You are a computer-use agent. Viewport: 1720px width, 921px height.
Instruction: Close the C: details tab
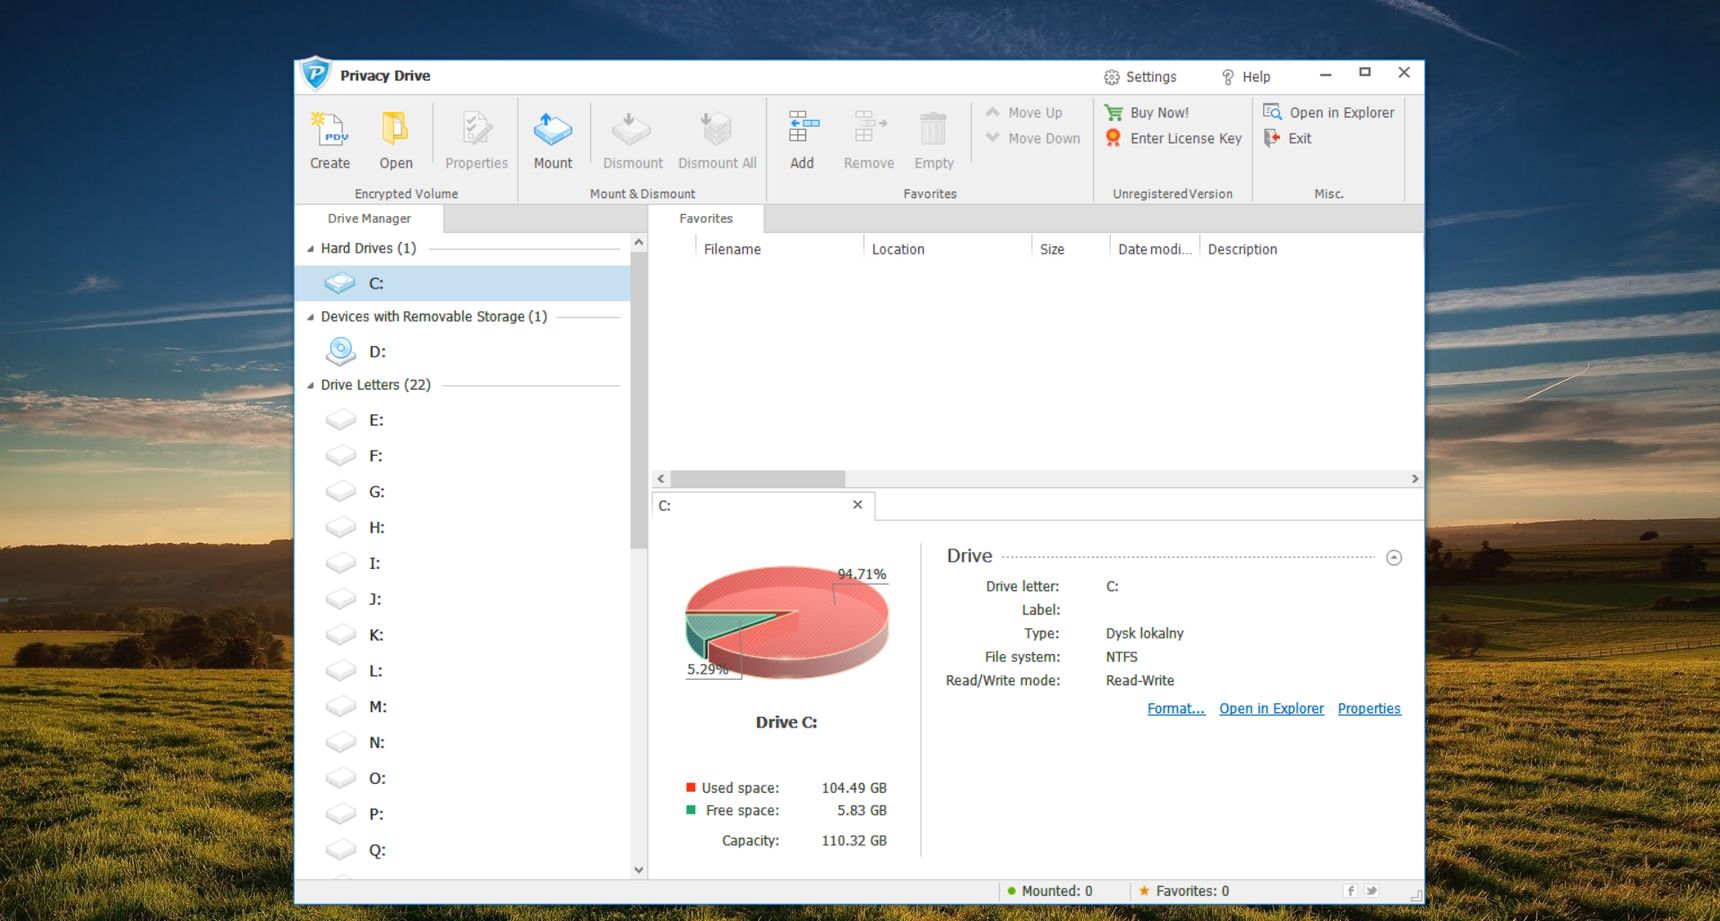[857, 505]
